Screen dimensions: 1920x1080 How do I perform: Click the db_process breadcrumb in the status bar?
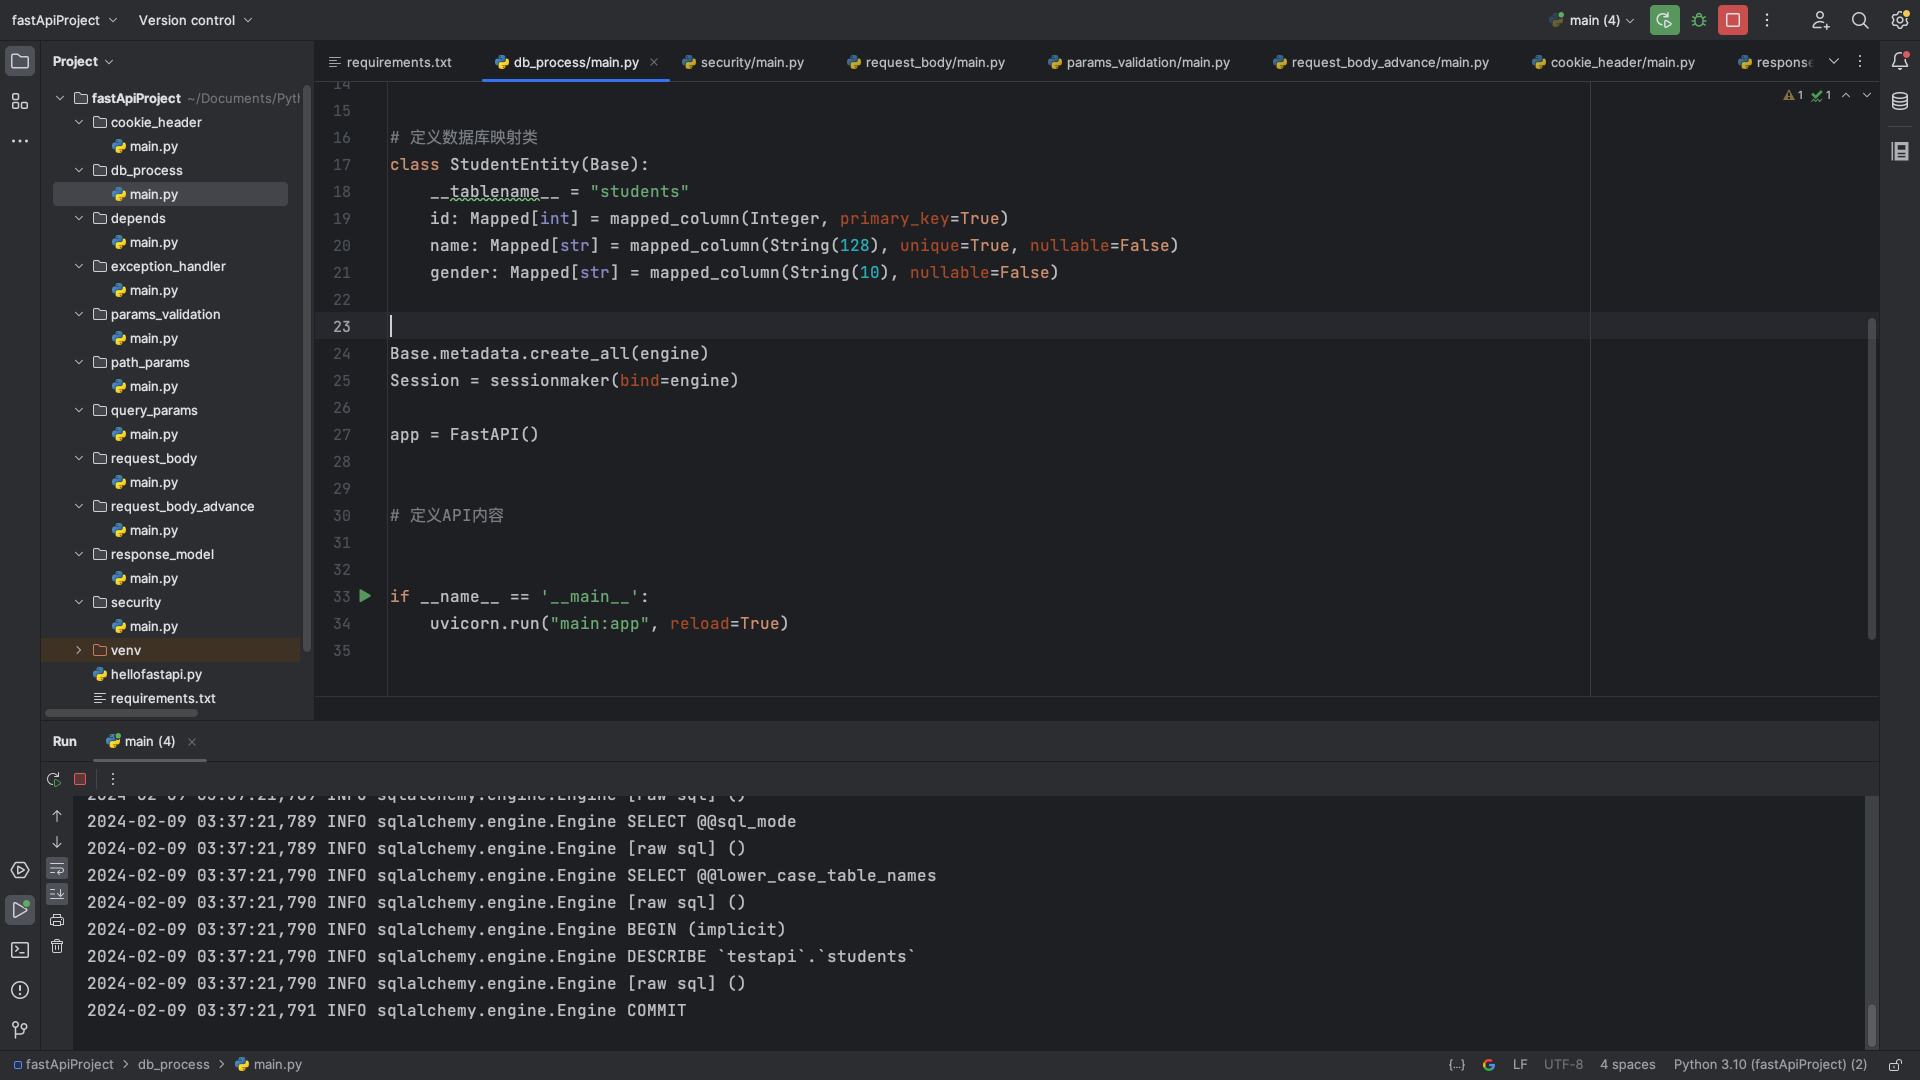coord(173,1065)
